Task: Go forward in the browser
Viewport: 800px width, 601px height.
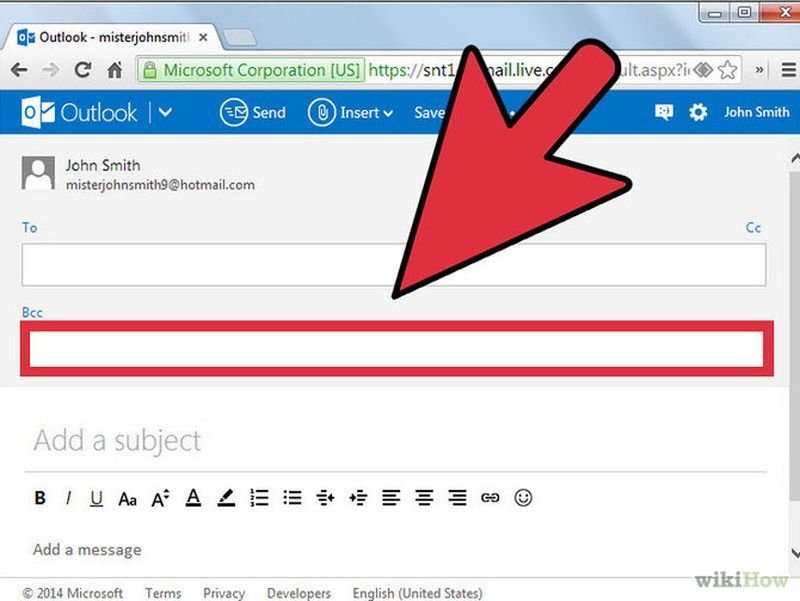Action: [x=51, y=69]
